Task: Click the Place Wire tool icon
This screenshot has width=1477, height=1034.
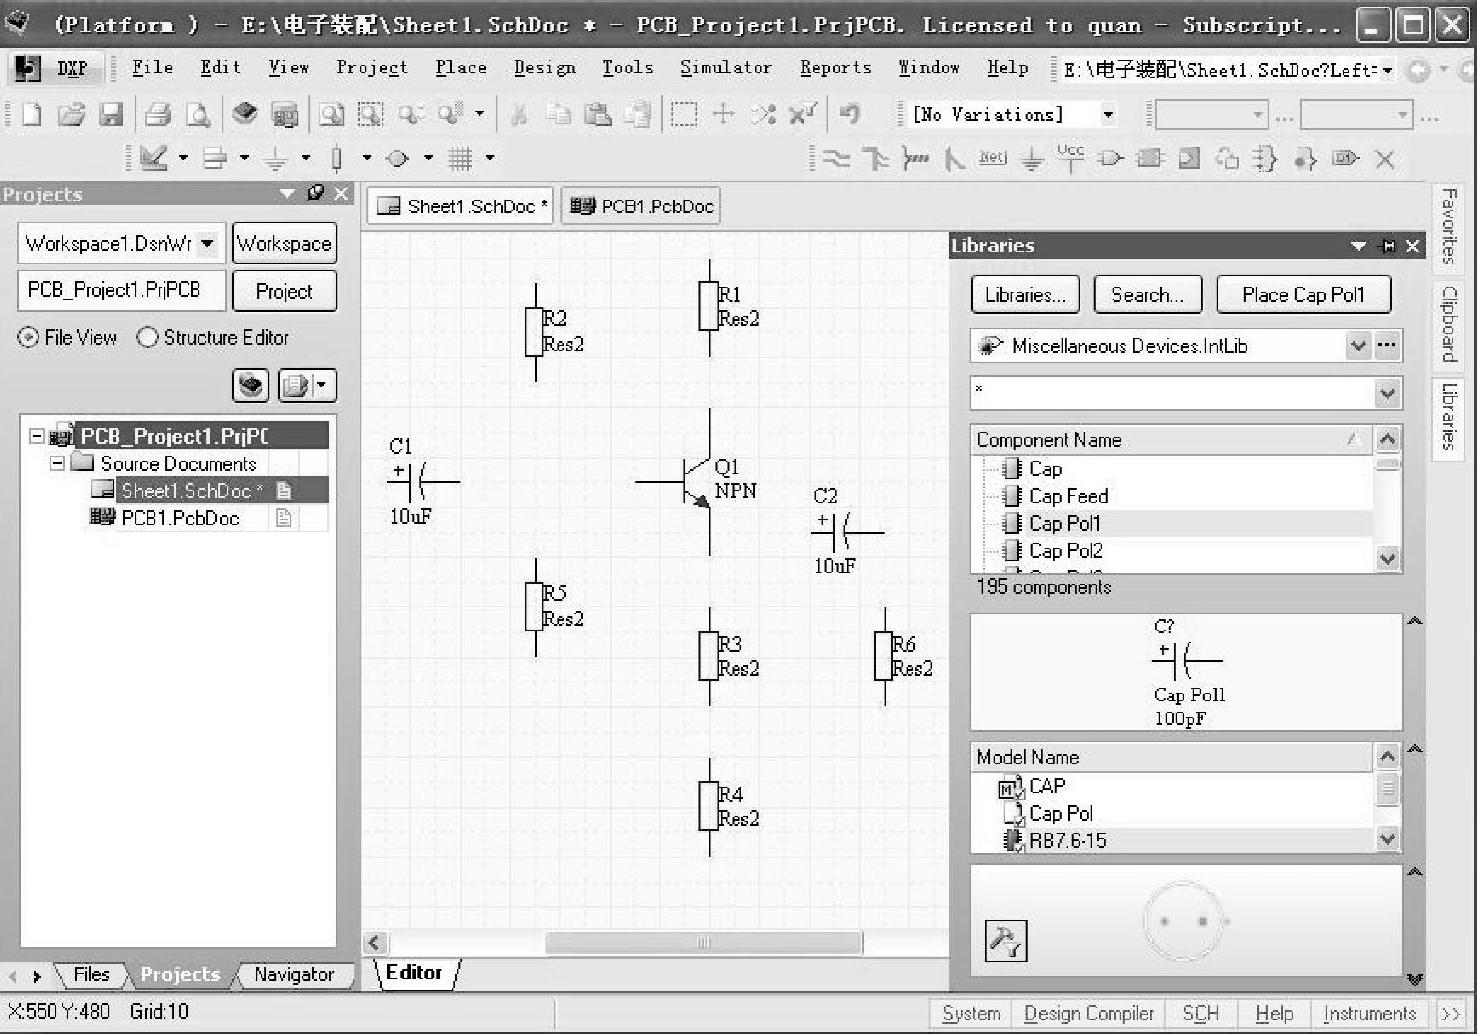Action: [x=836, y=158]
